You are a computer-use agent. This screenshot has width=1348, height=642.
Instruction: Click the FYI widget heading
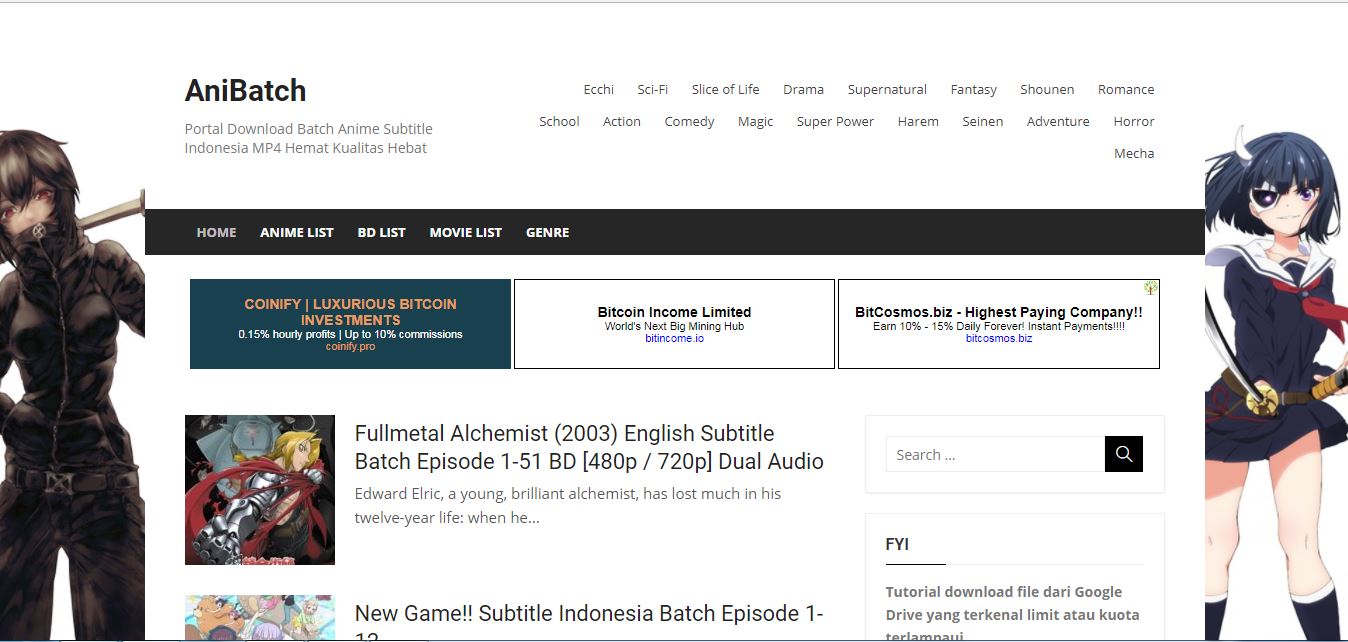[x=897, y=544]
